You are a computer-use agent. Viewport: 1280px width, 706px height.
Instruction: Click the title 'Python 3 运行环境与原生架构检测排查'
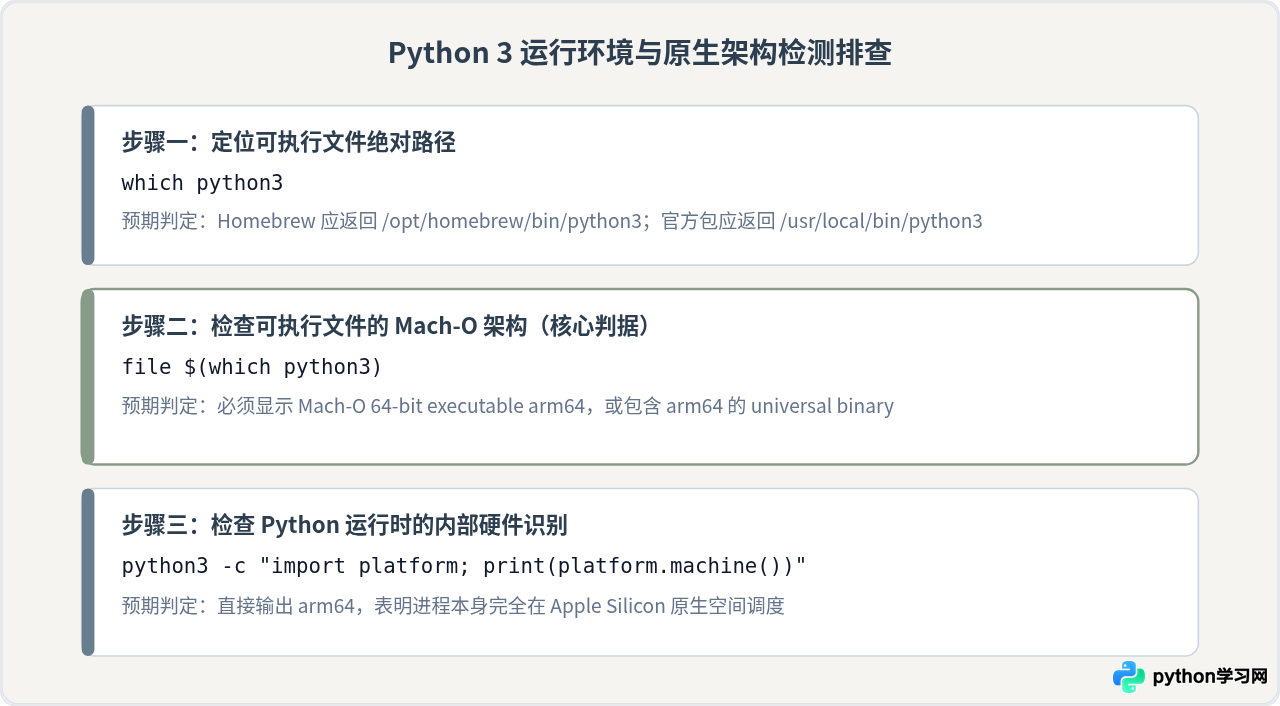coord(640,53)
